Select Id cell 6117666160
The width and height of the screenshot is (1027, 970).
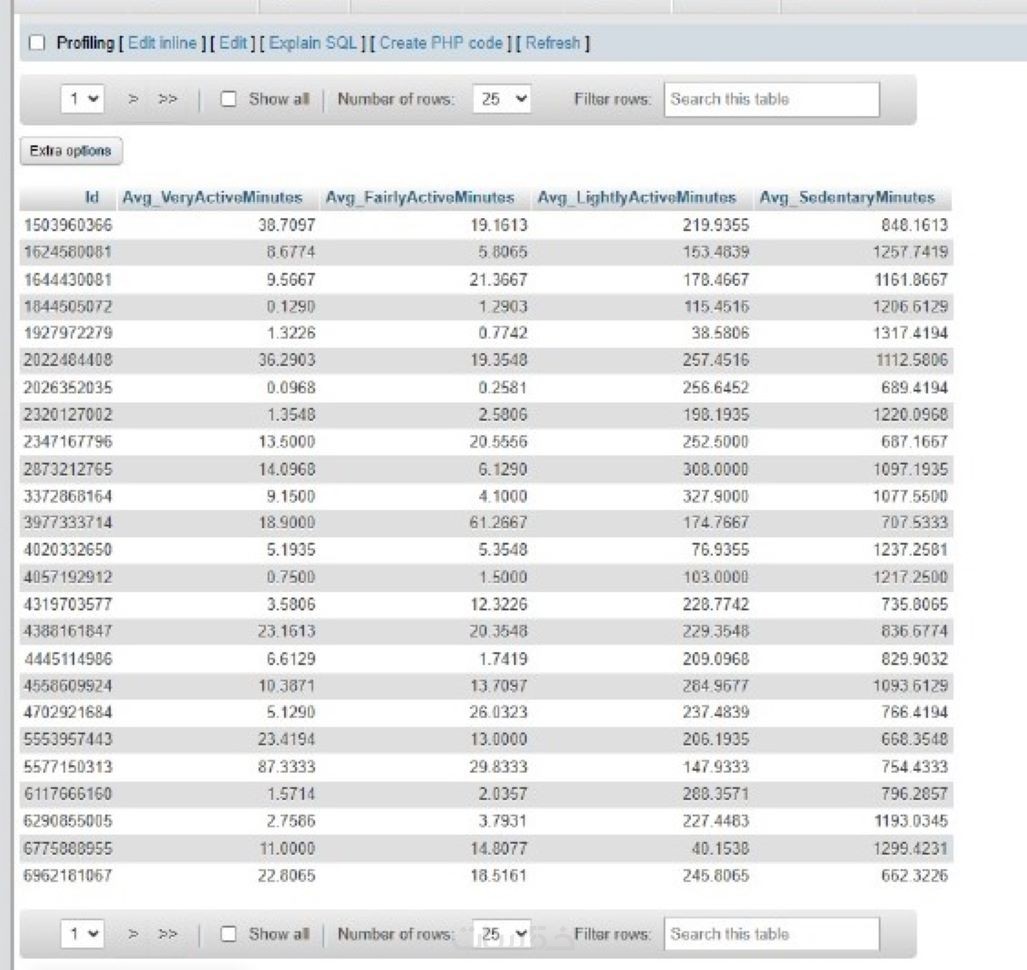pyautogui.click(x=68, y=794)
